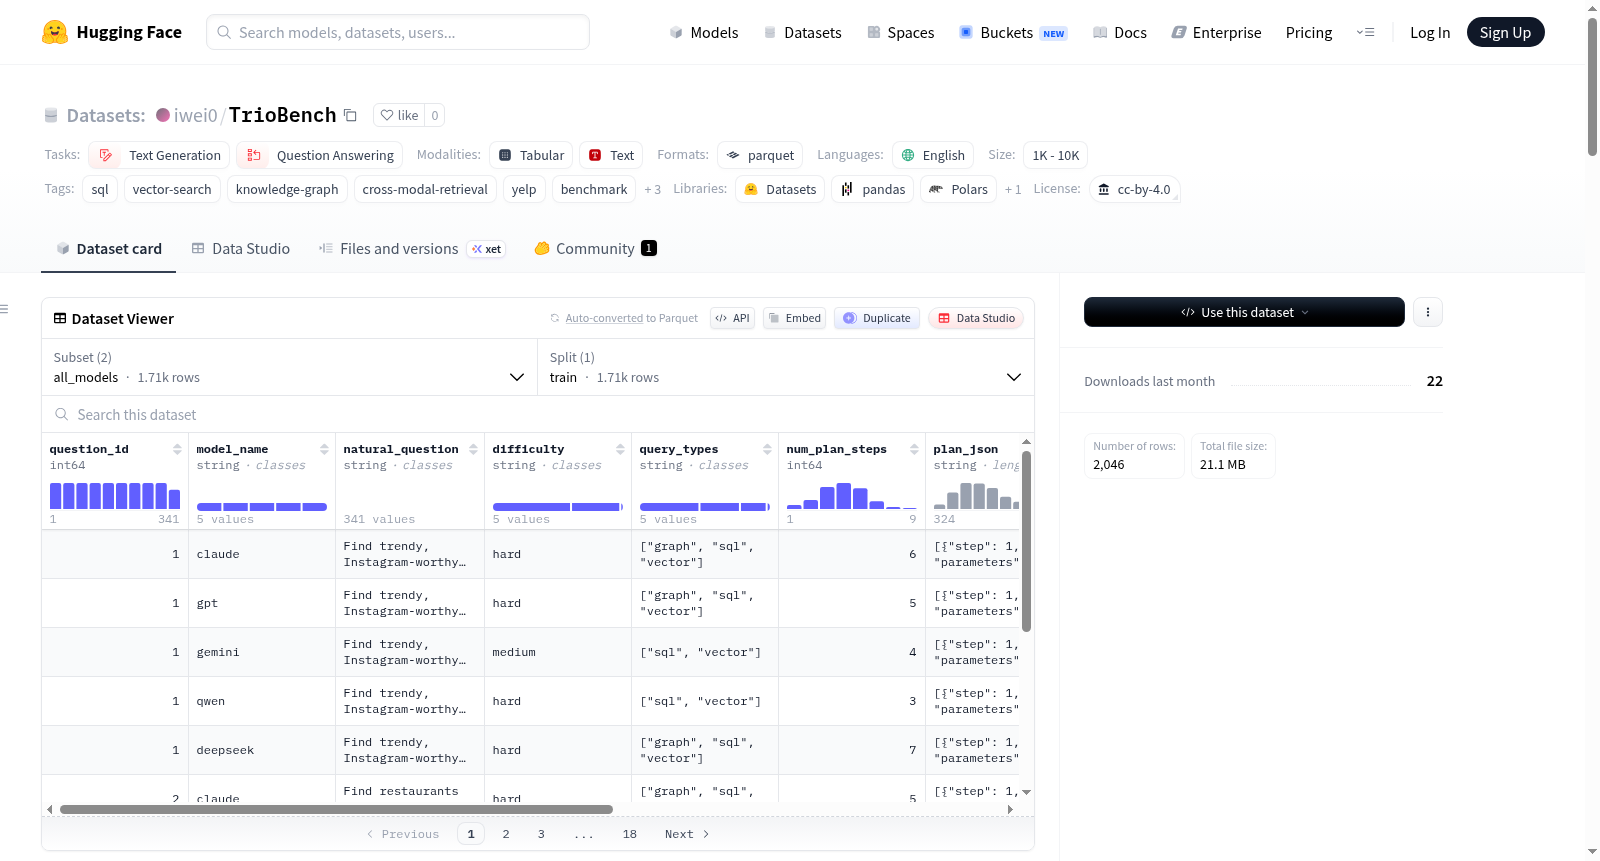Click the table's horizontal scrollbar thumb

pyautogui.click(x=336, y=809)
